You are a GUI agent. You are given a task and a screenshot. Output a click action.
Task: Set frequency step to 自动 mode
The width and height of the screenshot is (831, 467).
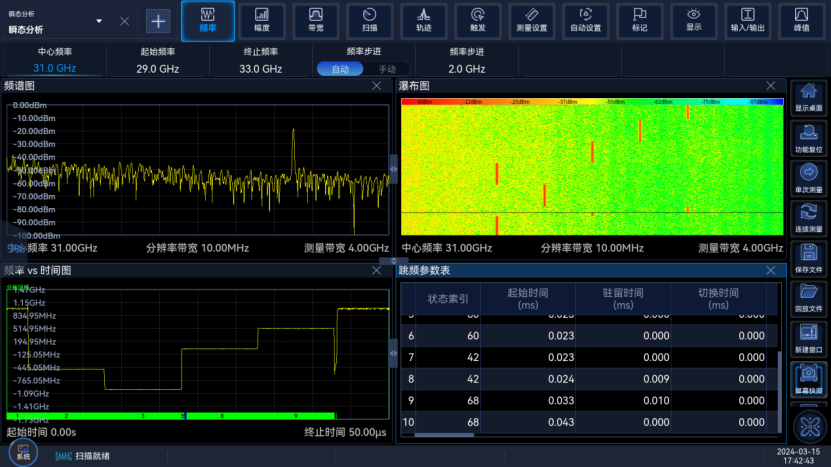pyautogui.click(x=341, y=69)
